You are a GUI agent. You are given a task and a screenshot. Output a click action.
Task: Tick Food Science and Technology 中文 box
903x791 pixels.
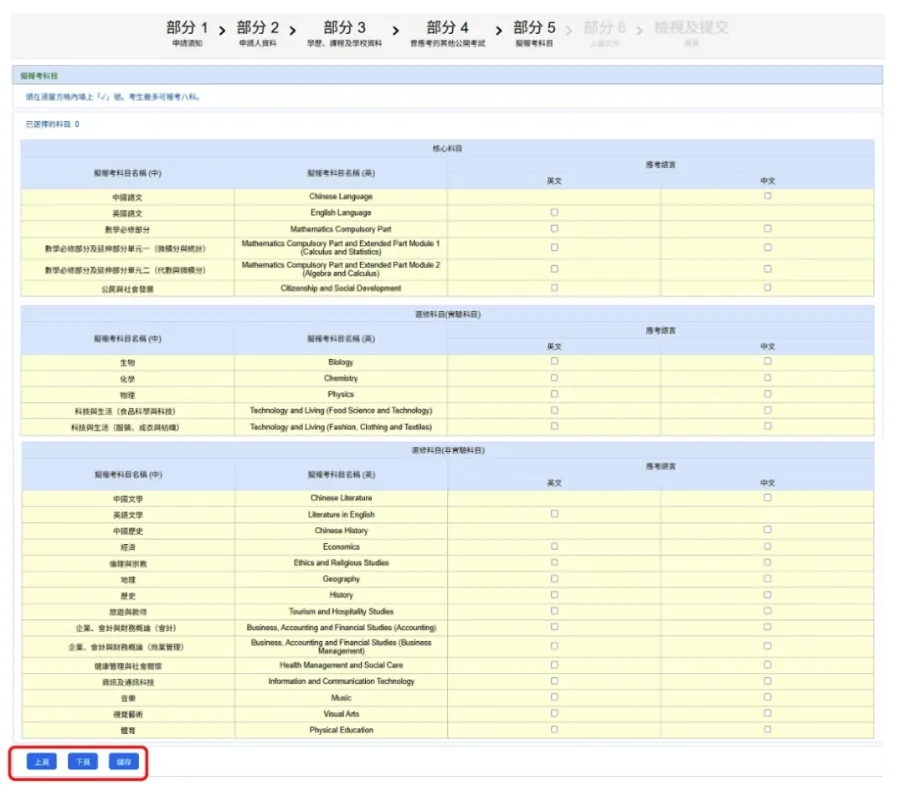(767, 410)
